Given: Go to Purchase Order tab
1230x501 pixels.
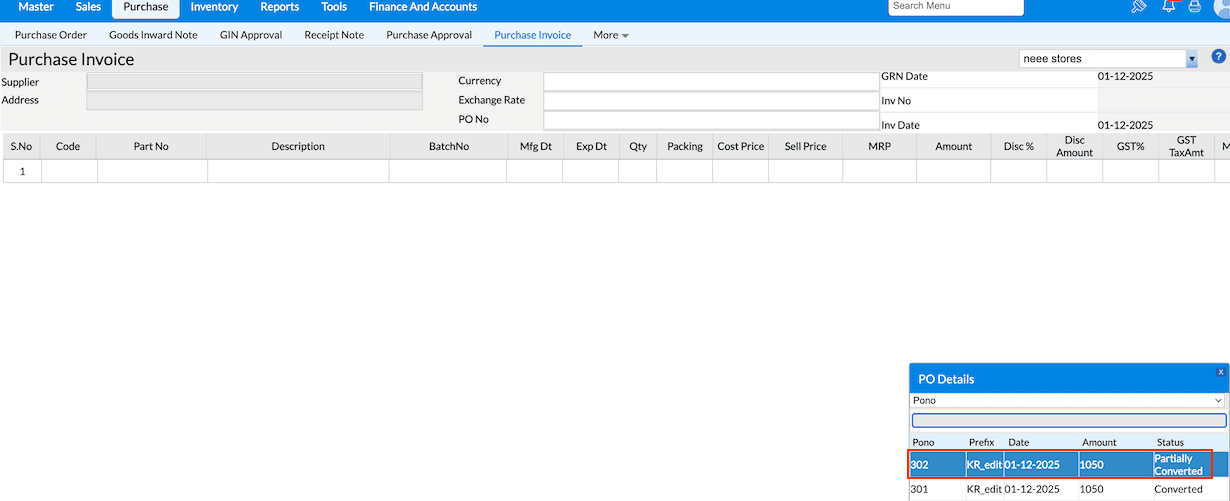Looking at the screenshot, I should [x=51, y=35].
